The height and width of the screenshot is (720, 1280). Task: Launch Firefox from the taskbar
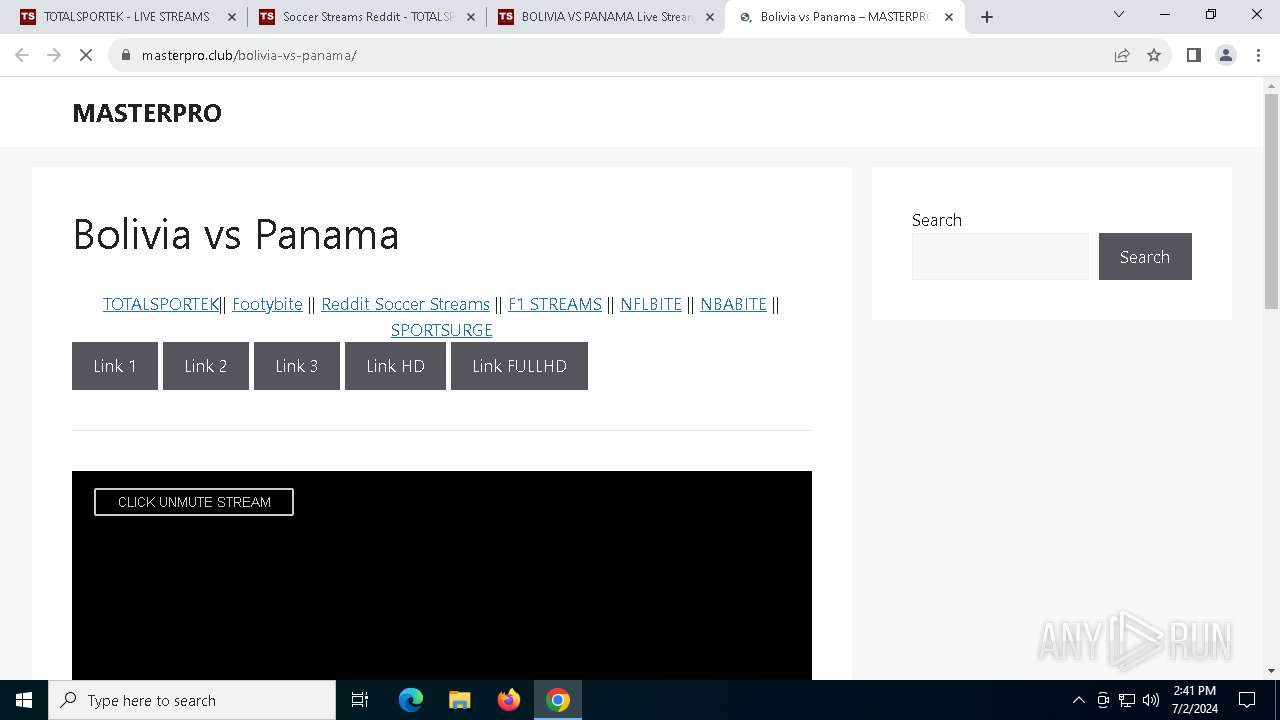click(509, 700)
